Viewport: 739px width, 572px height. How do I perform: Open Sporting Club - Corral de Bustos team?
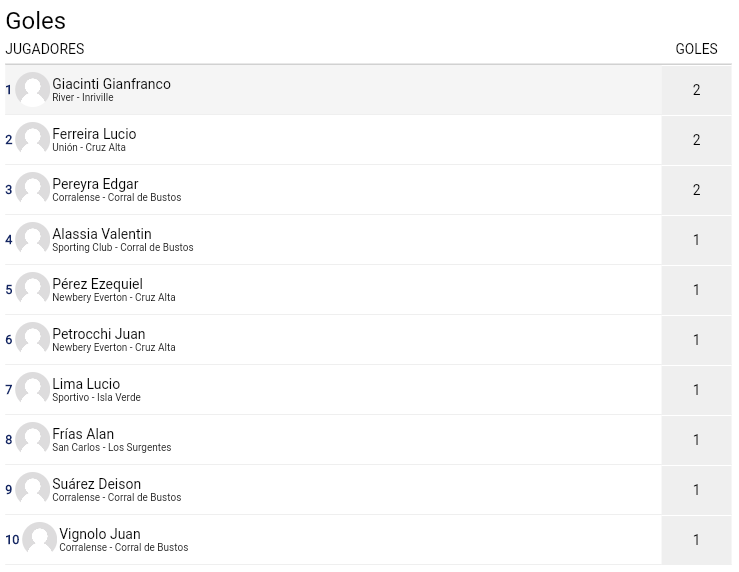pos(123,247)
